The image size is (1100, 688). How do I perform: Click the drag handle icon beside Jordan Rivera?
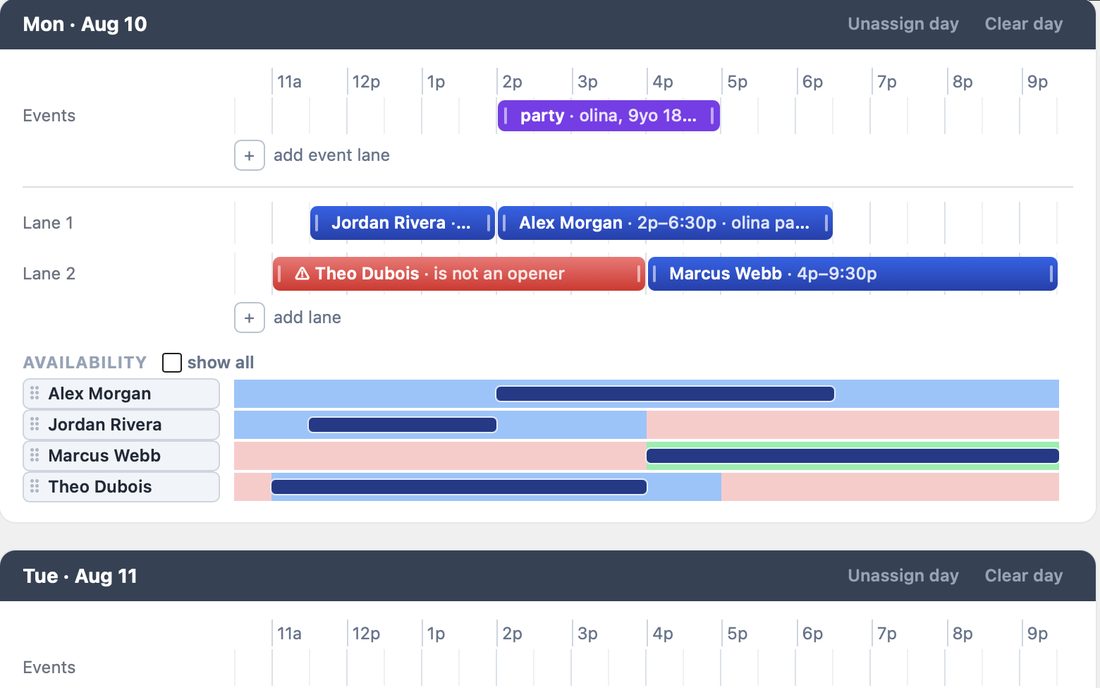[34, 424]
